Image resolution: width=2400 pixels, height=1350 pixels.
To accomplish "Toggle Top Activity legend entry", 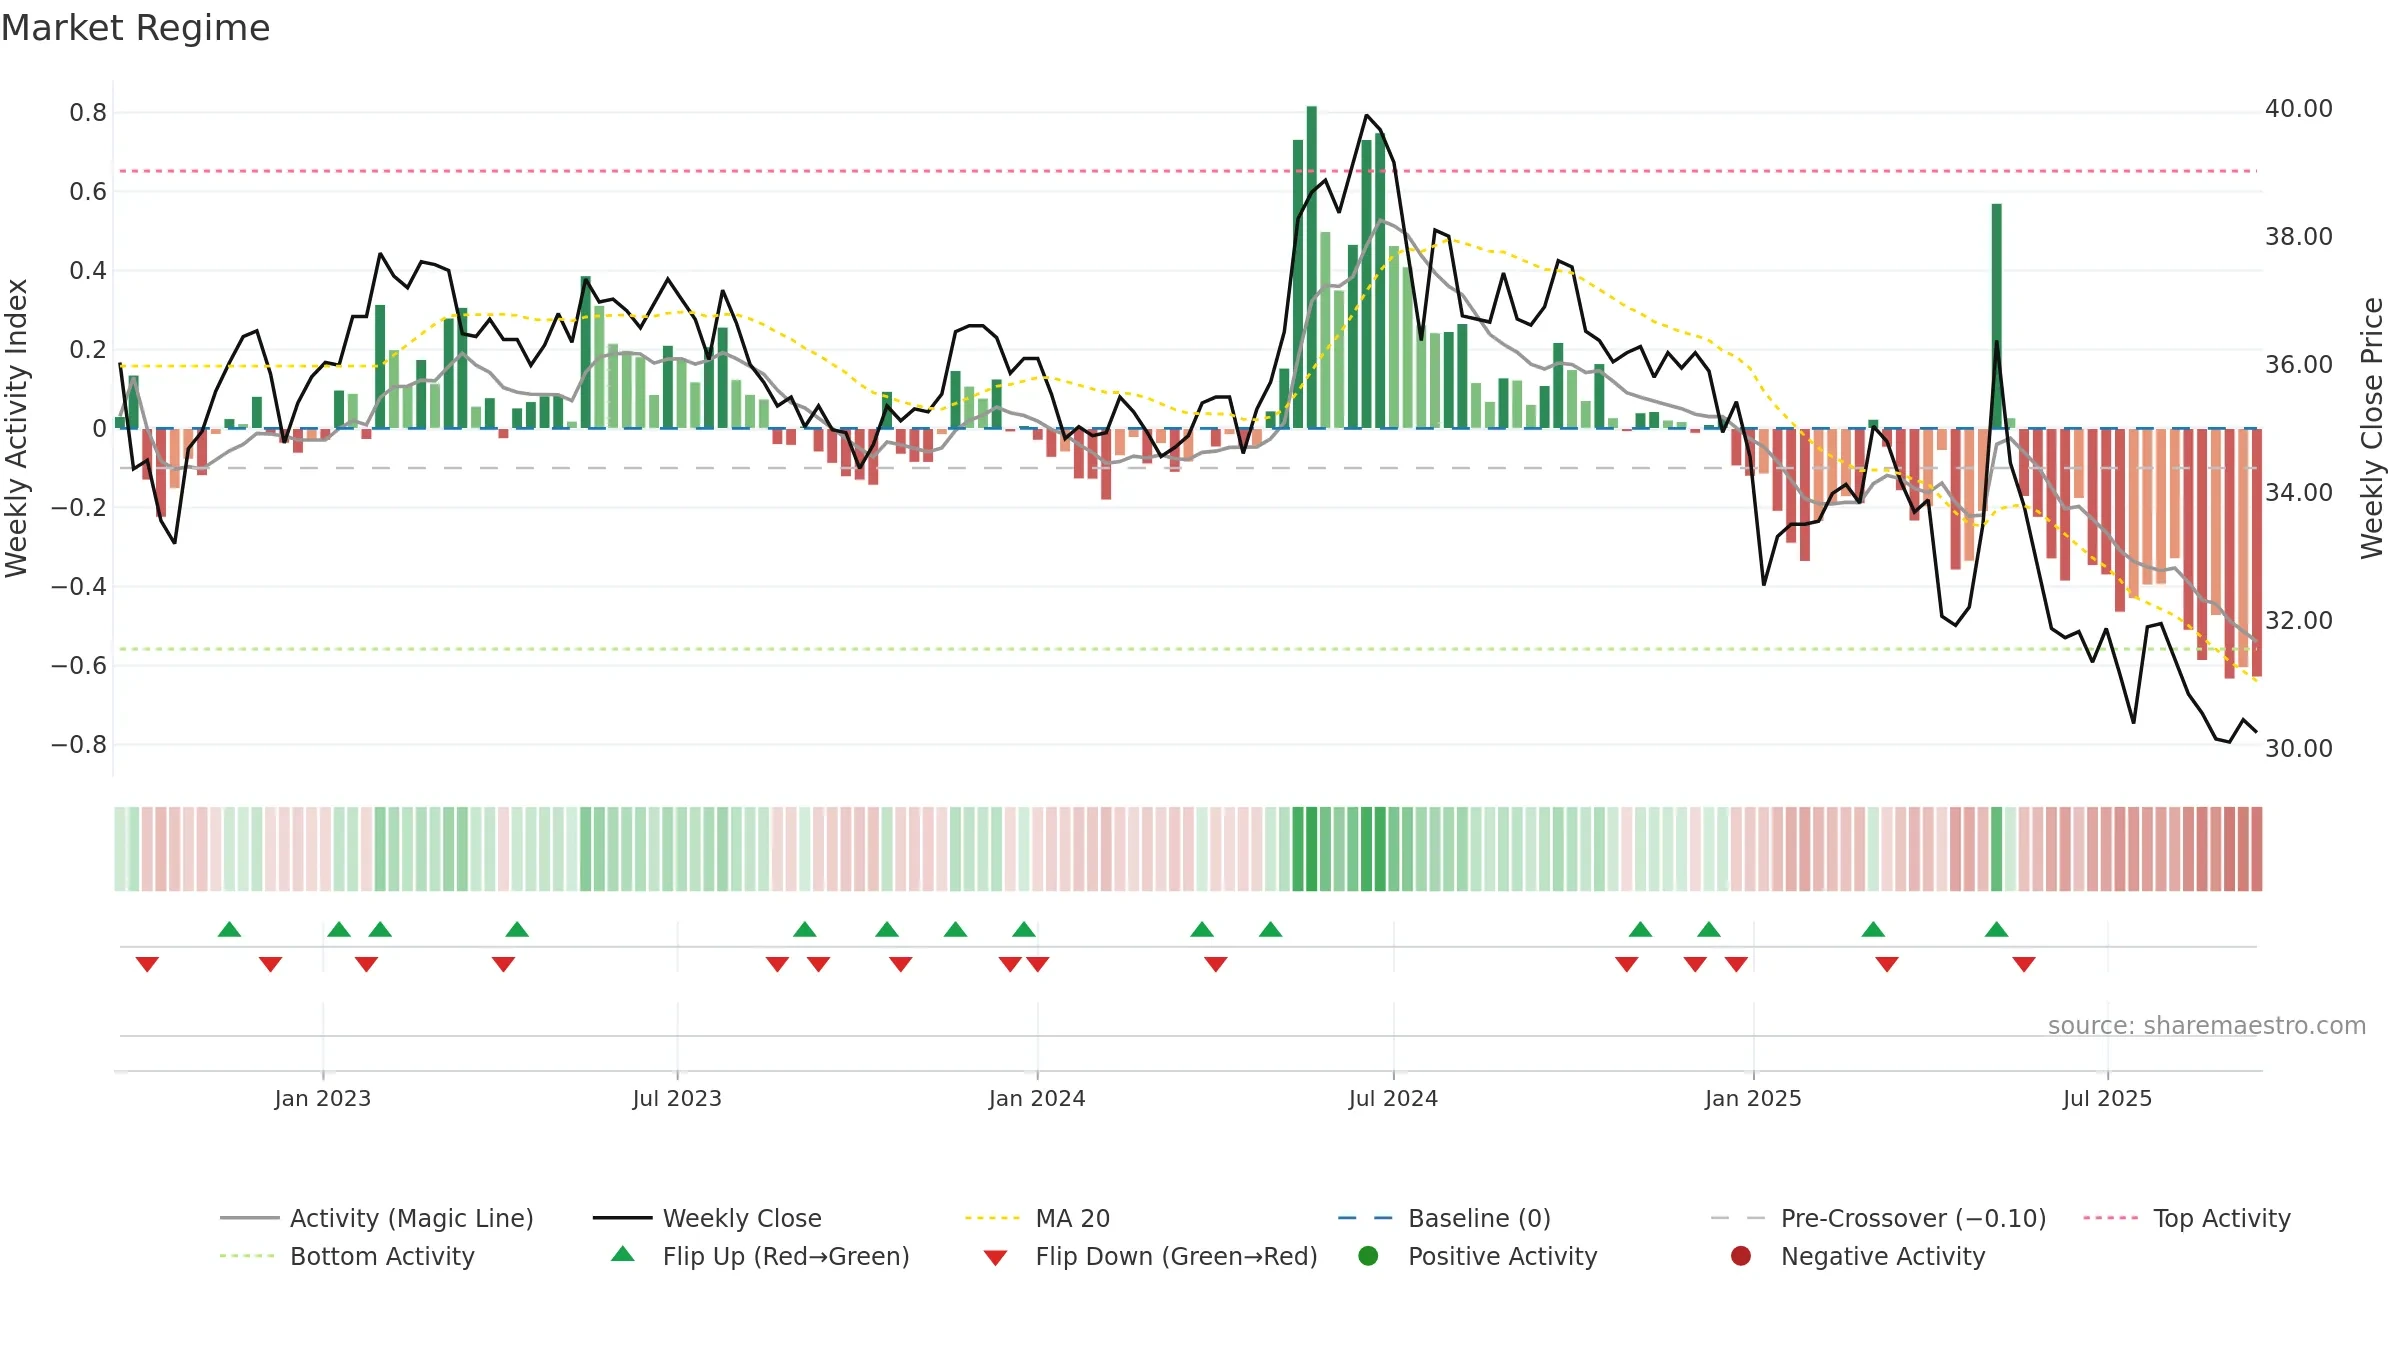I will [2187, 1218].
